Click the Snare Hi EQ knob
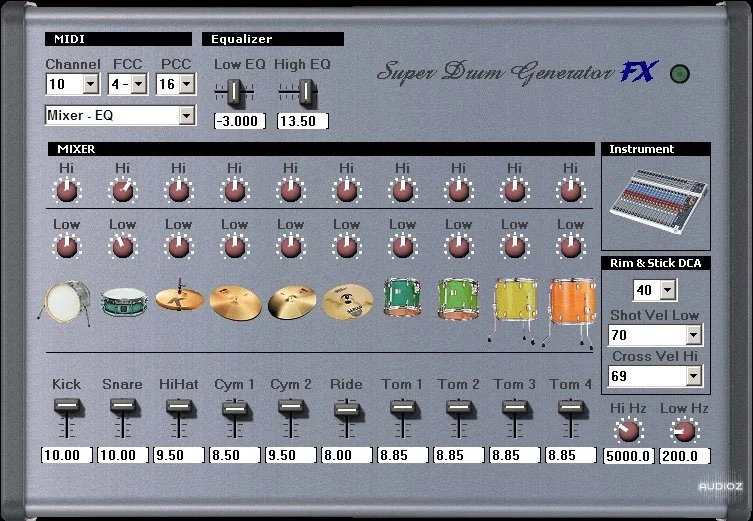This screenshot has width=753, height=521. coord(123,191)
